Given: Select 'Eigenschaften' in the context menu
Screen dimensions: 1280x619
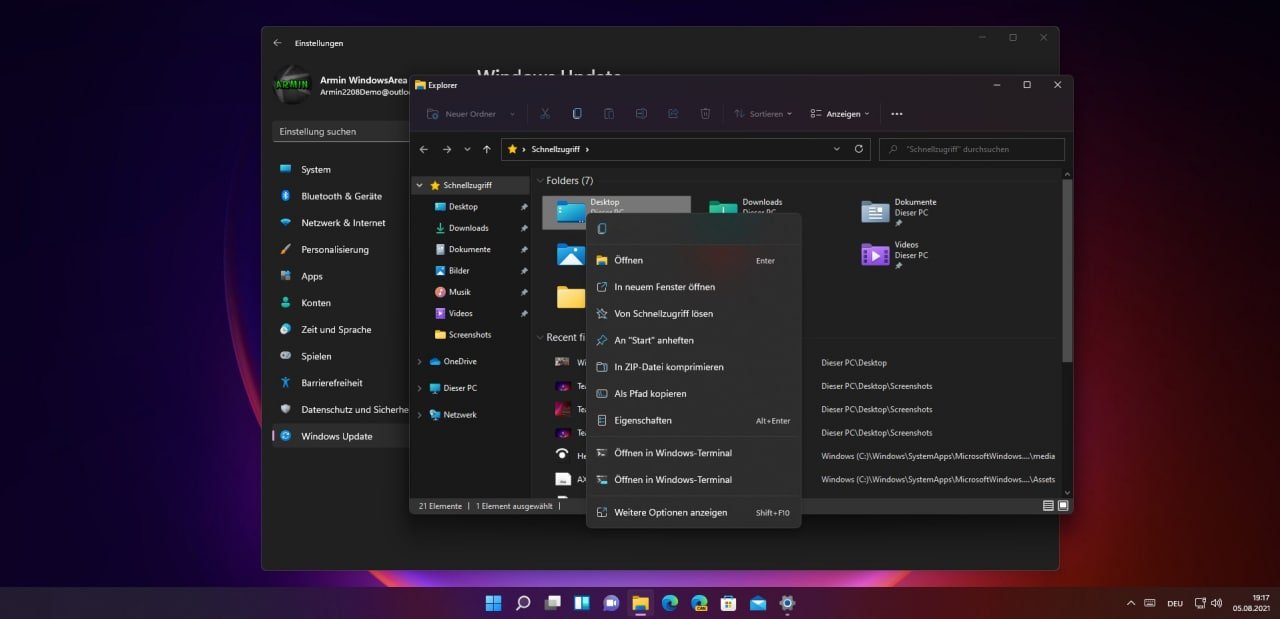Looking at the screenshot, I should pos(643,421).
